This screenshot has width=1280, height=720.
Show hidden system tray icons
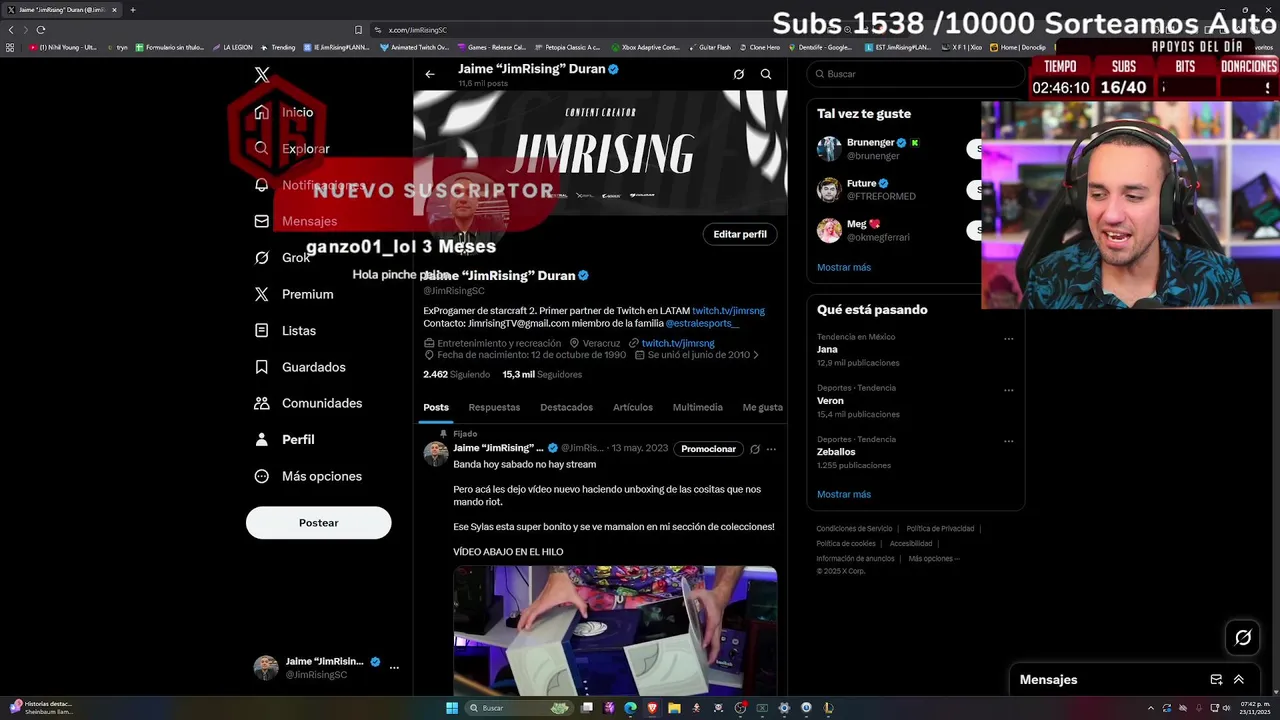coord(1150,708)
